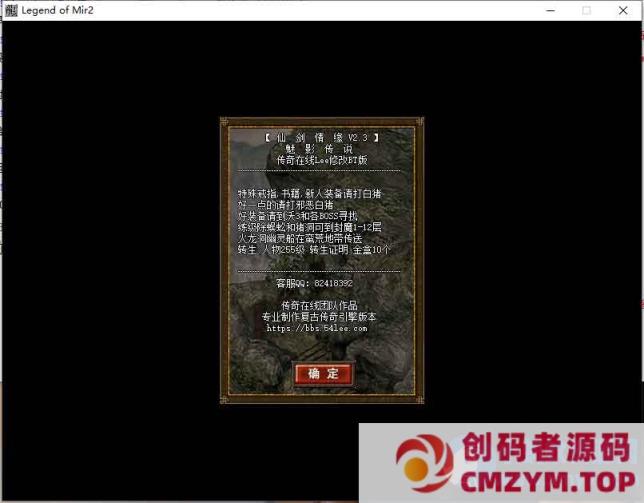Select the line about 幽灵船在蛮荒地带传送
The width and height of the screenshot is (644, 503).
click(x=300, y=238)
